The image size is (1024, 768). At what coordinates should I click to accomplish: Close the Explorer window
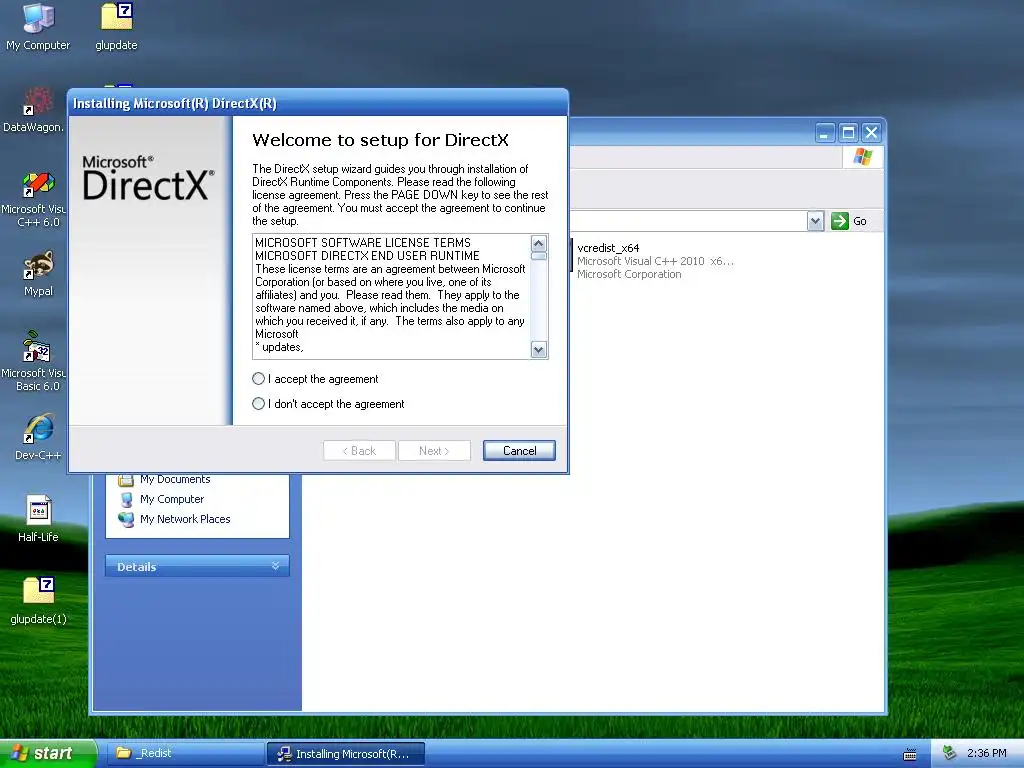(x=871, y=133)
